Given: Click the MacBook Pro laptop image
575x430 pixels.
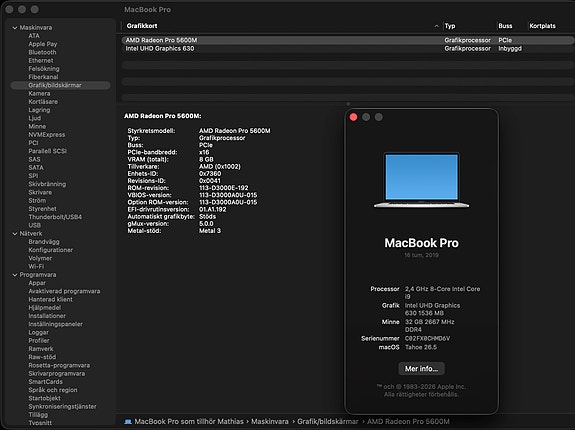Looking at the screenshot, I should 421,180.
